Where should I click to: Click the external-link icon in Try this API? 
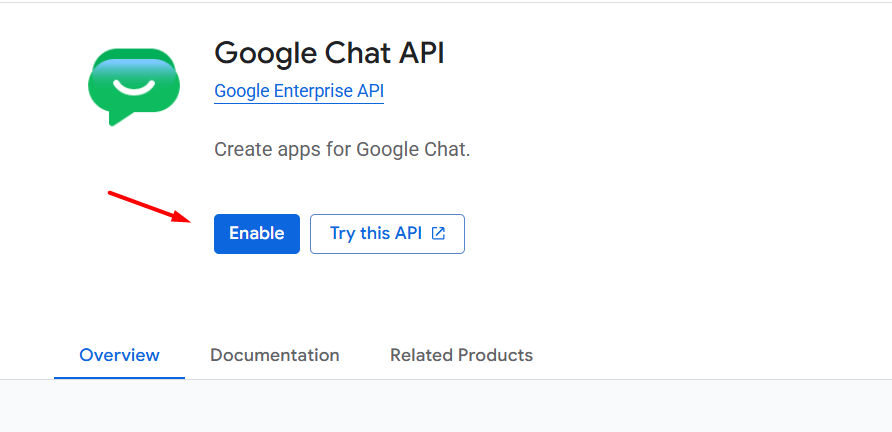pos(438,233)
